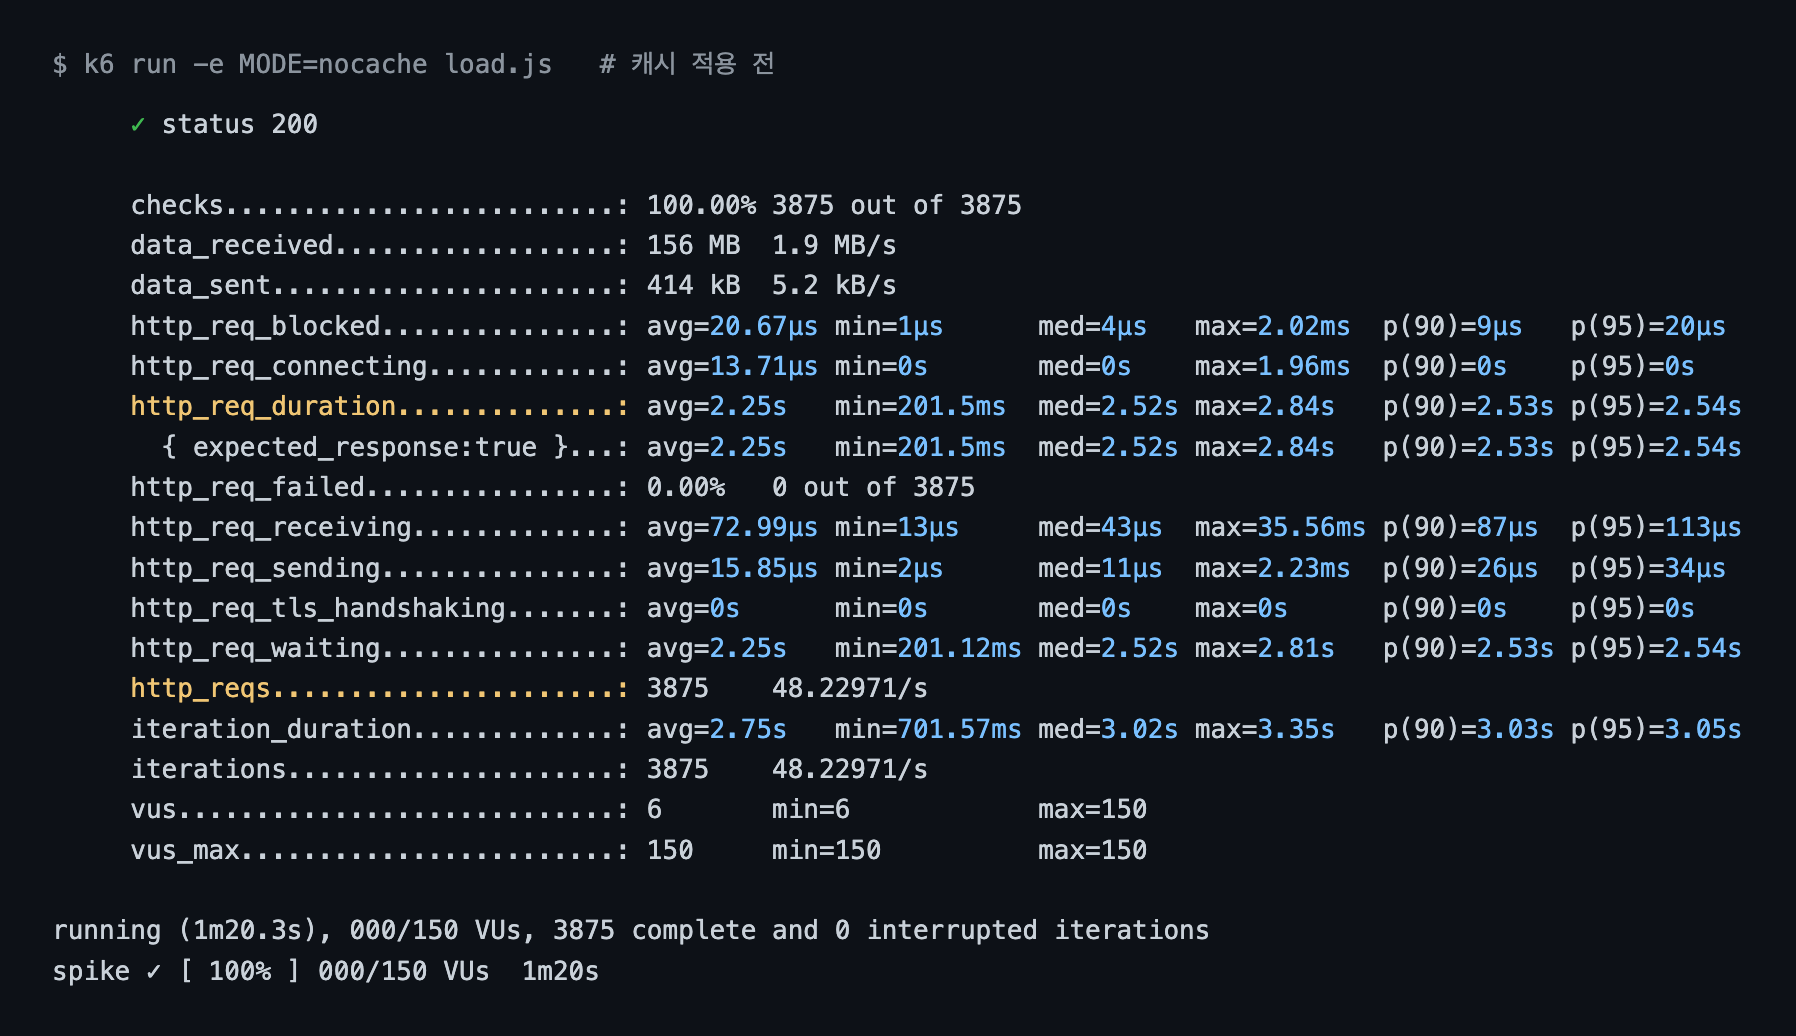1796x1036 pixels.
Task: Click the "http_req_receiving" metric label
Action: pyautogui.click(x=271, y=527)
